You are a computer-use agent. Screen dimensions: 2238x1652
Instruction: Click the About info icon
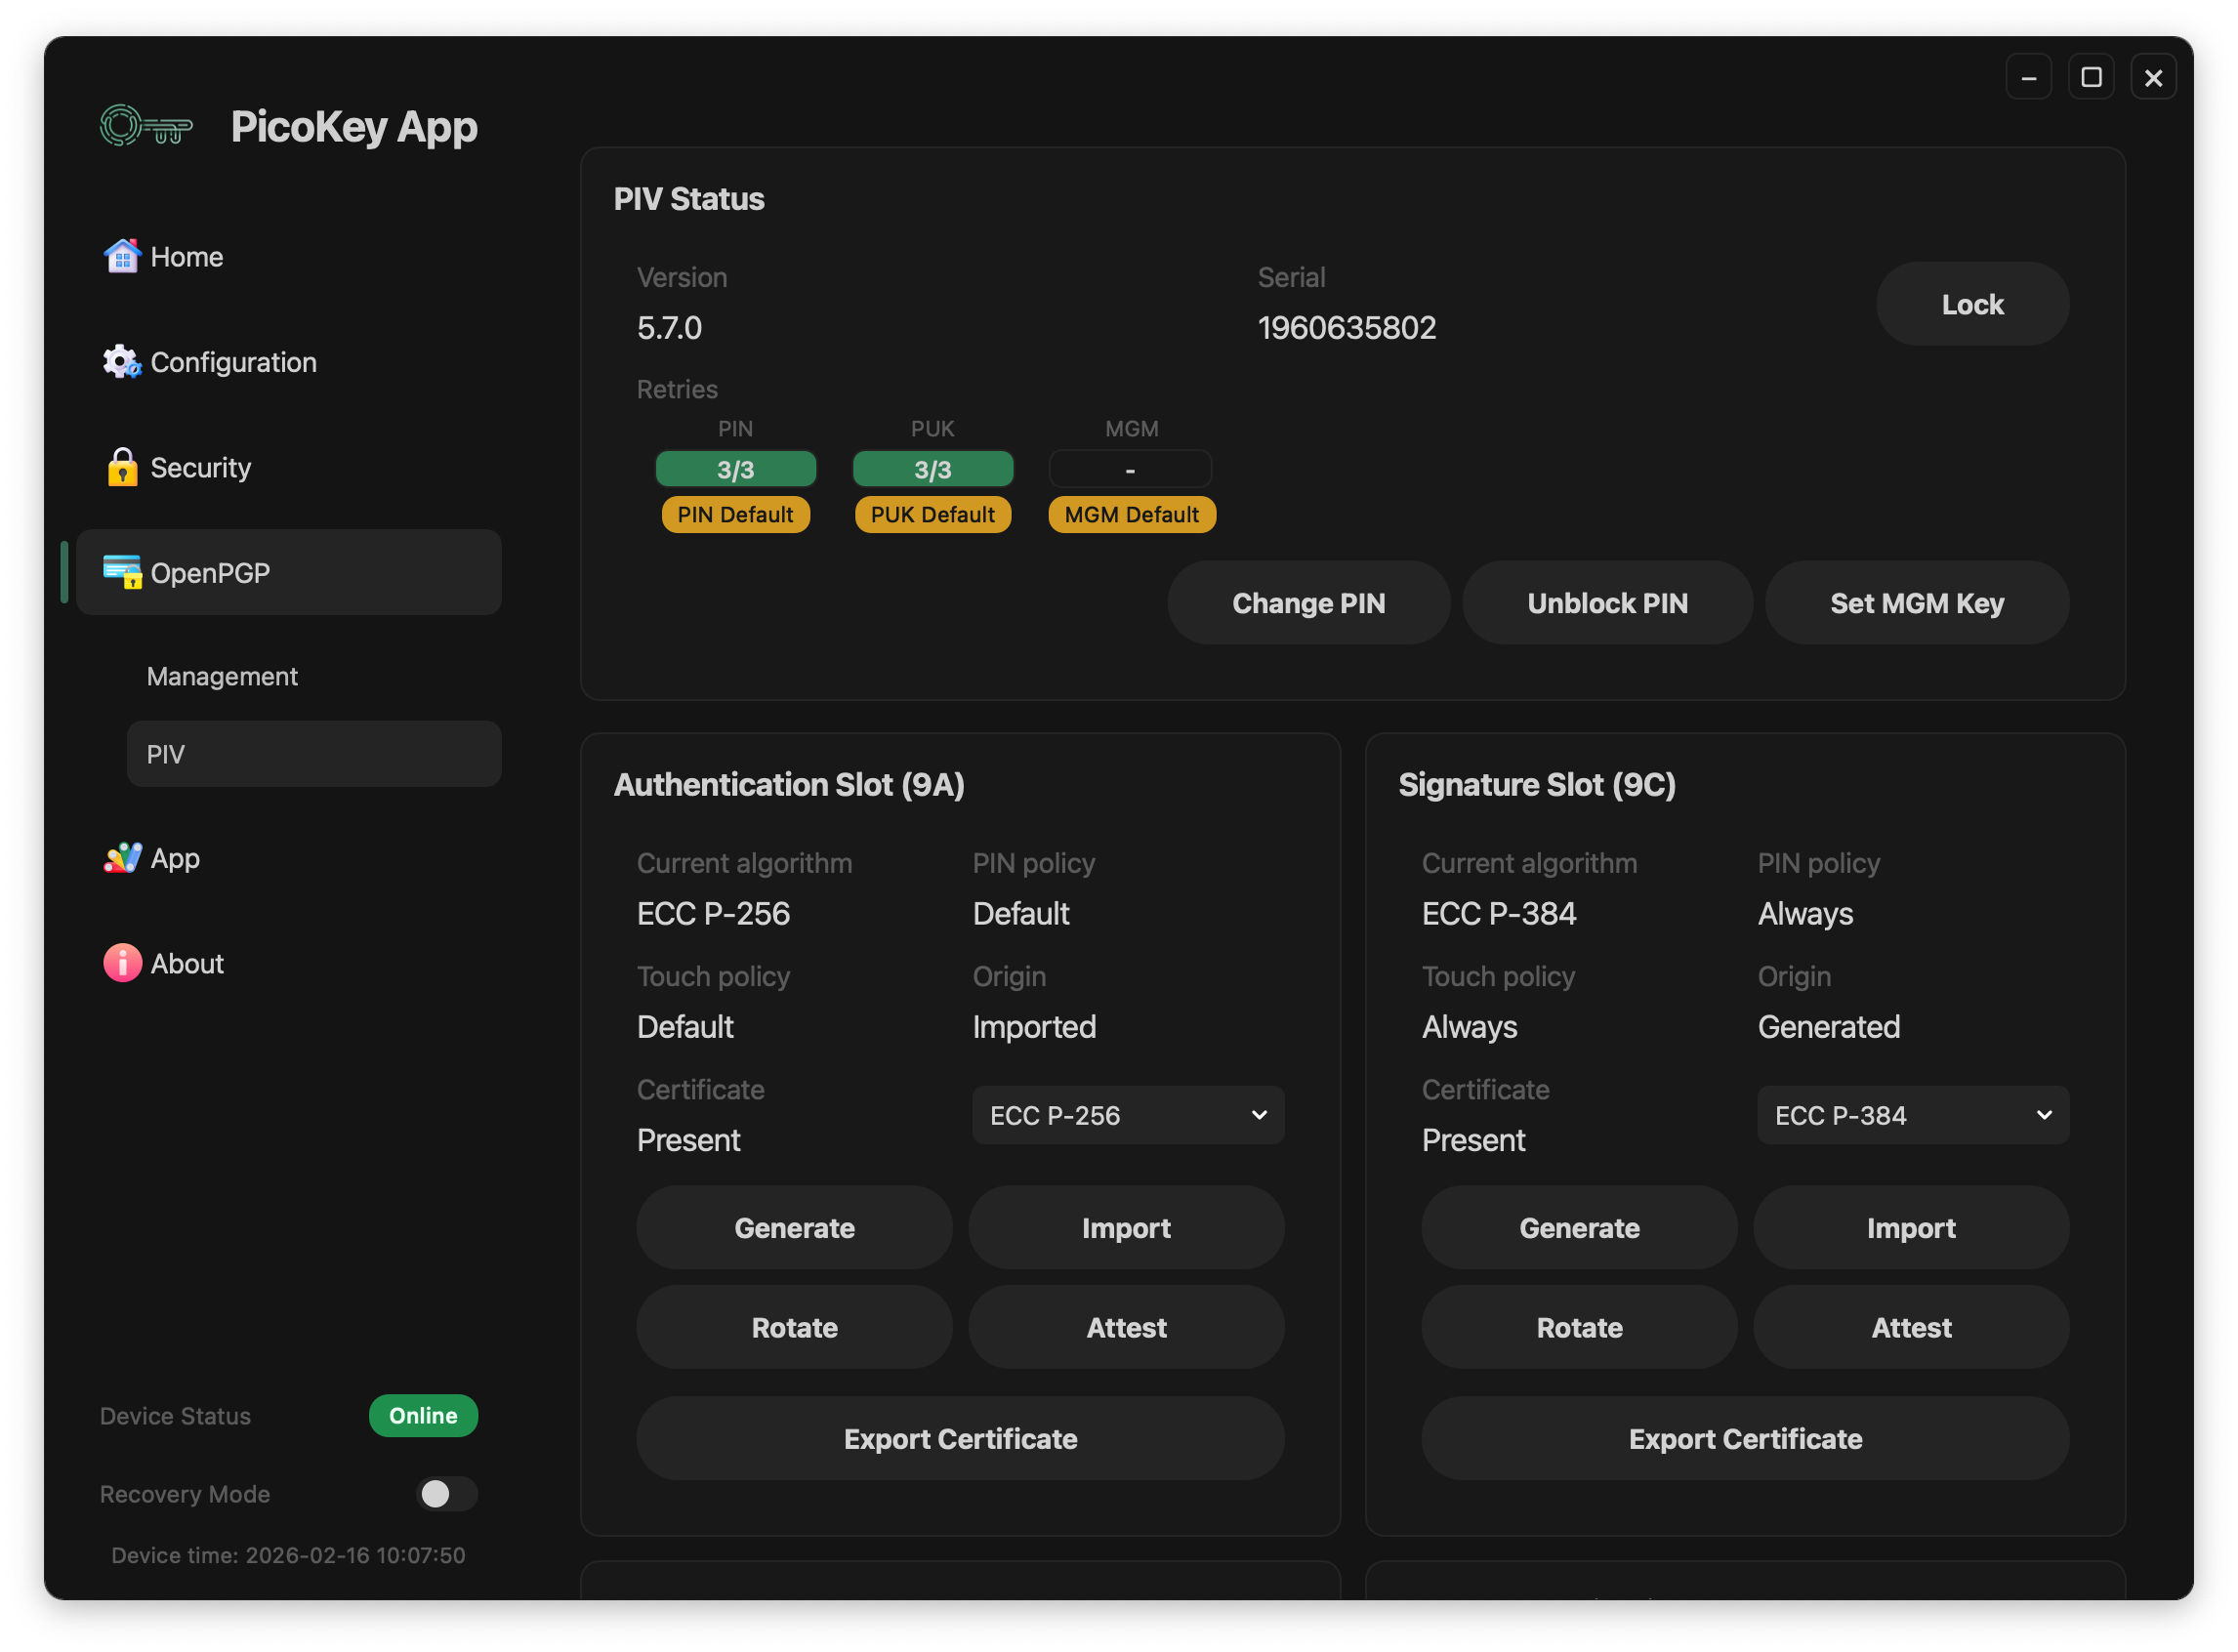[x=122, y=964]
